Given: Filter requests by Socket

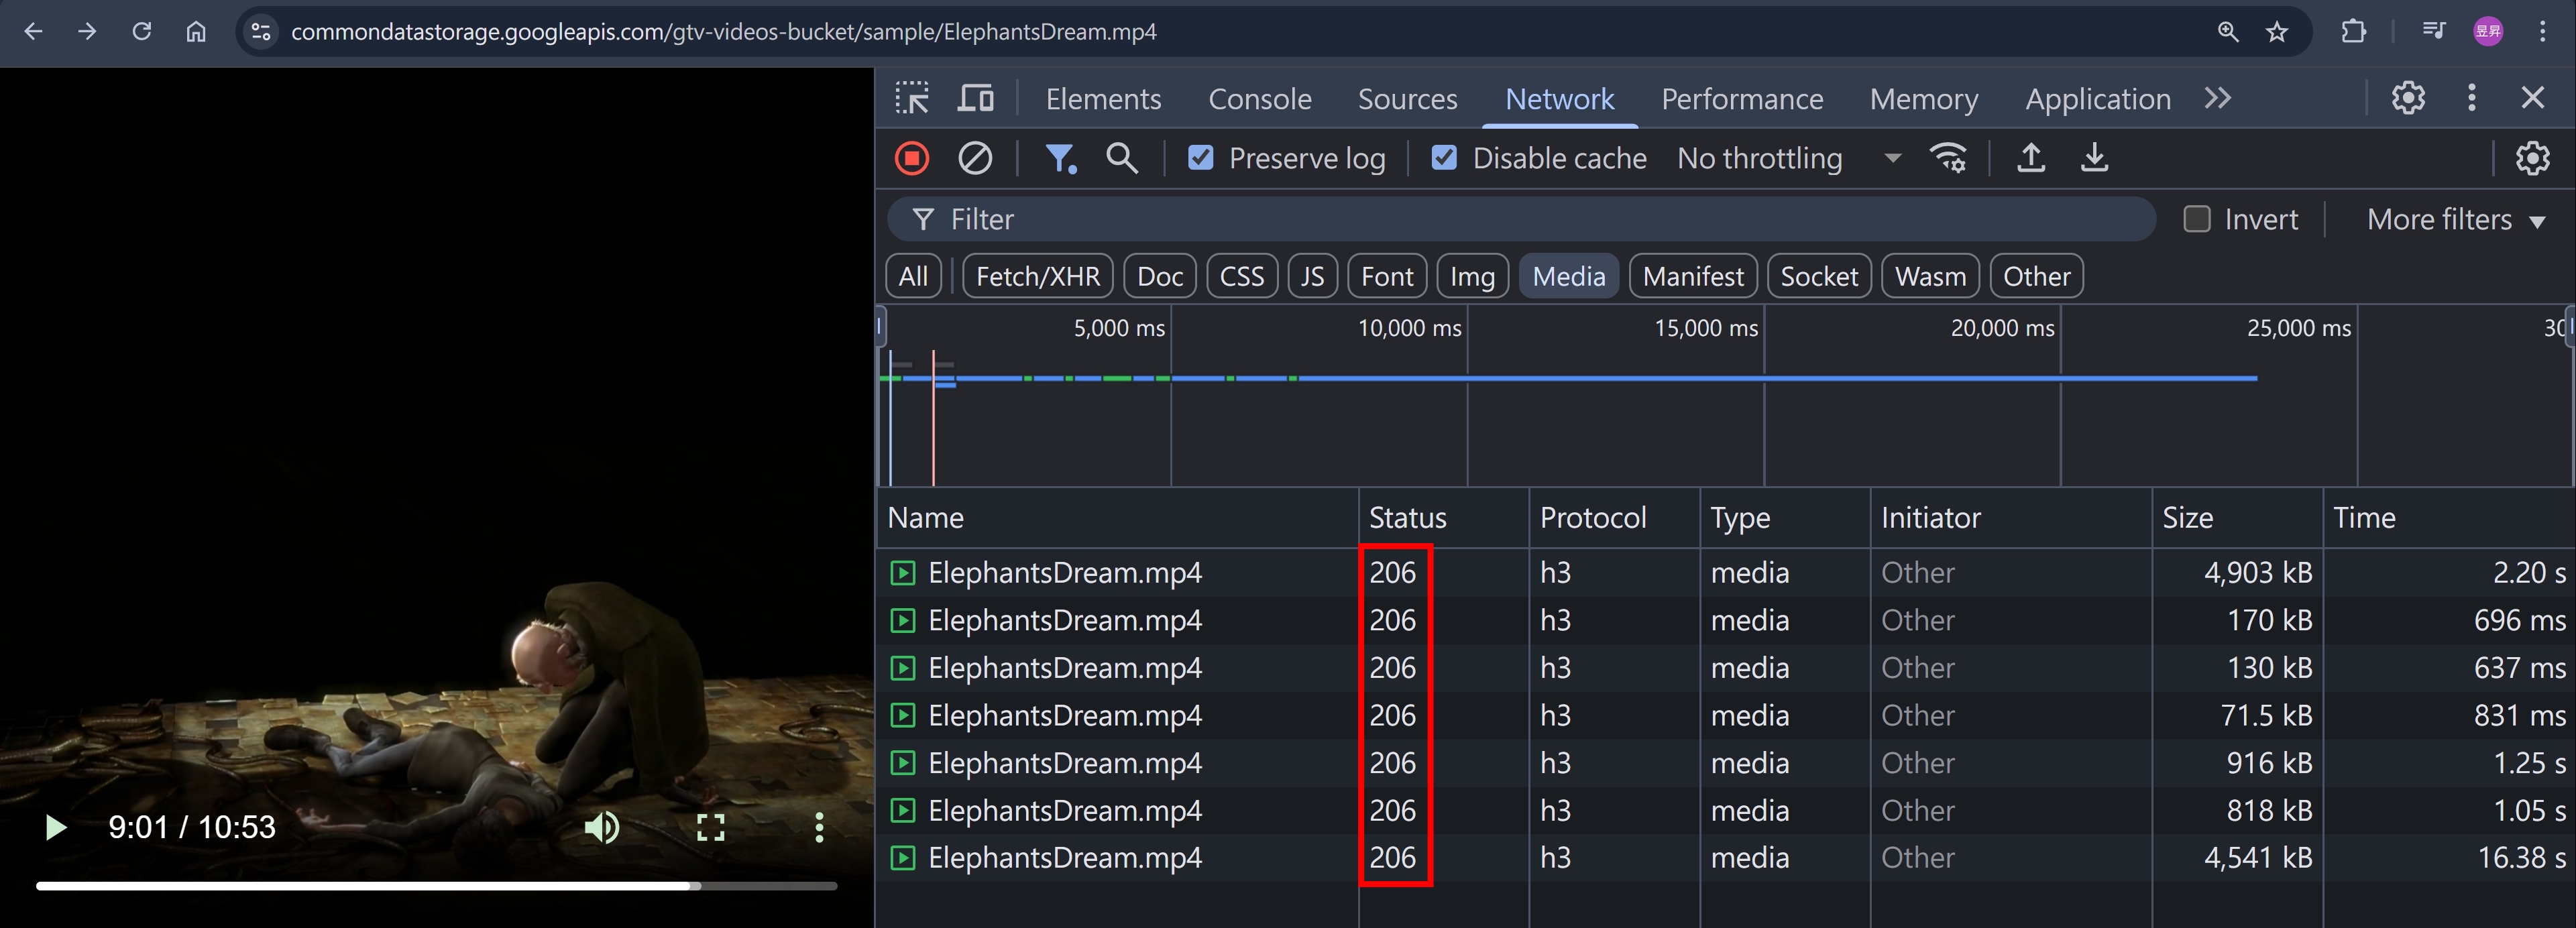Looking at the screenshot, I should [x=1818, y=276].
